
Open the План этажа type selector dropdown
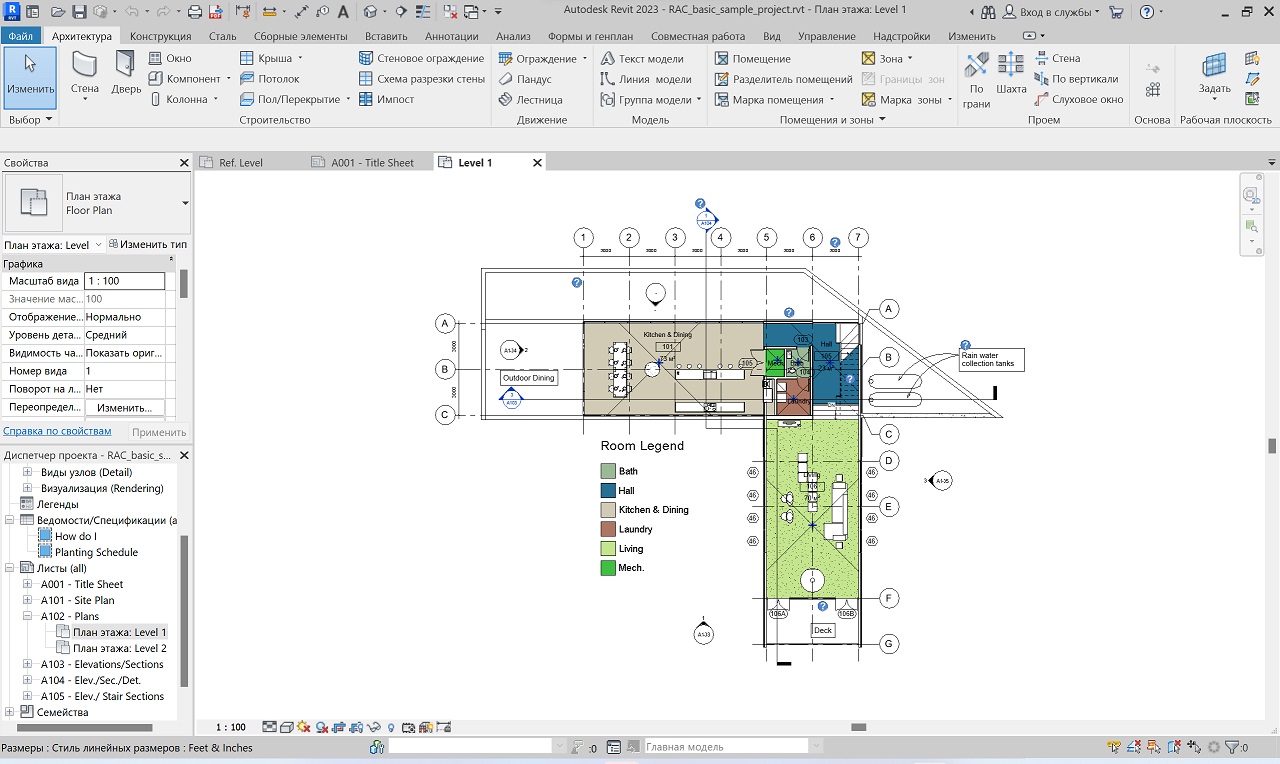pyautogui.click(x=185, y=203)
